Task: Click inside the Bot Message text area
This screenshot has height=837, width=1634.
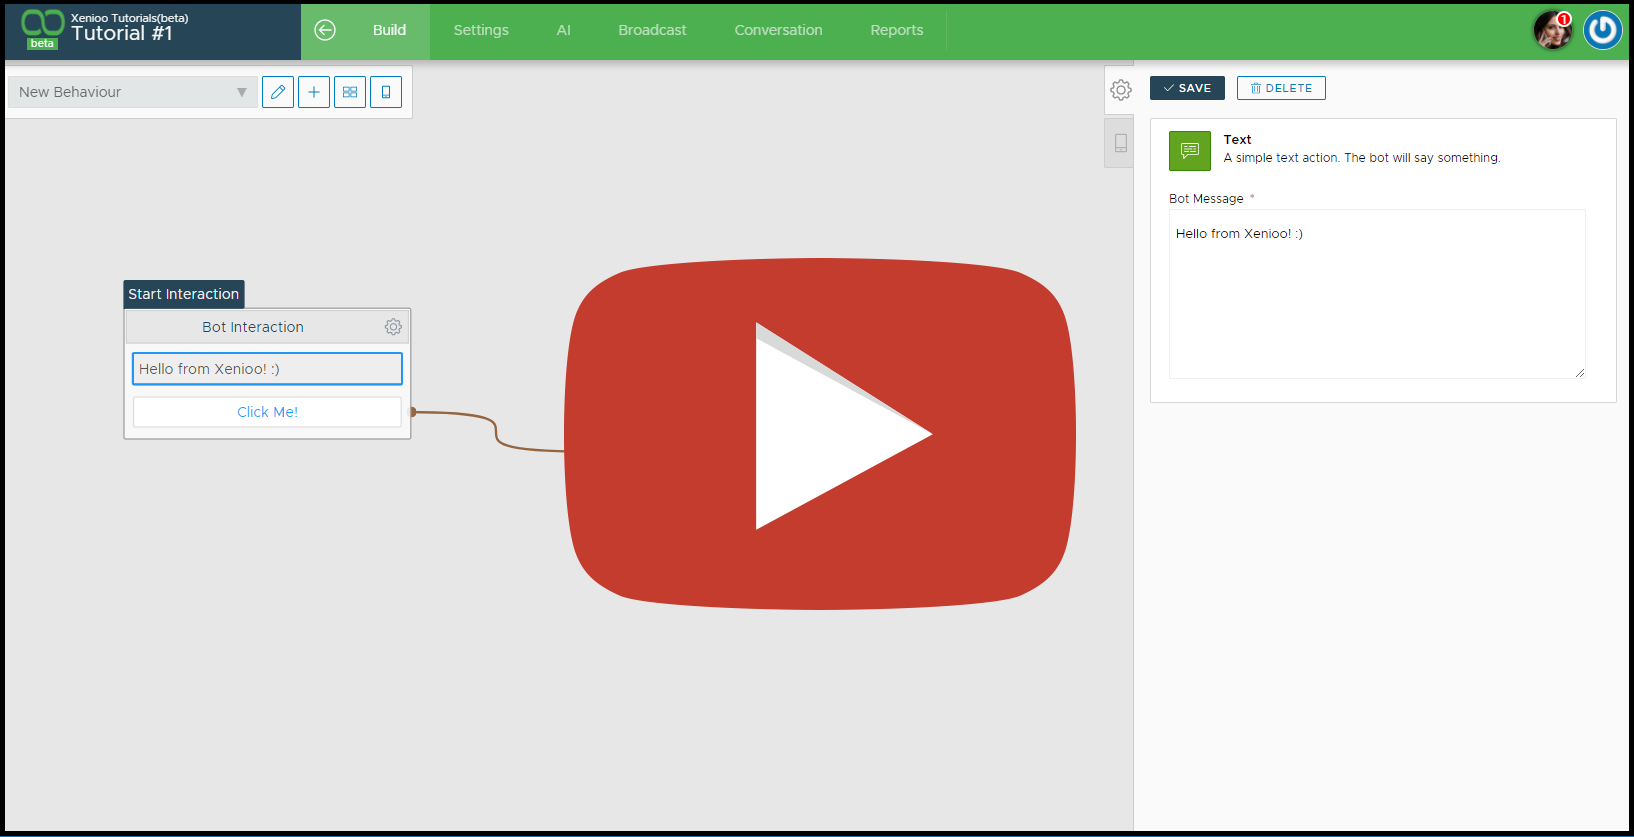Action: tap(1377, 294)
